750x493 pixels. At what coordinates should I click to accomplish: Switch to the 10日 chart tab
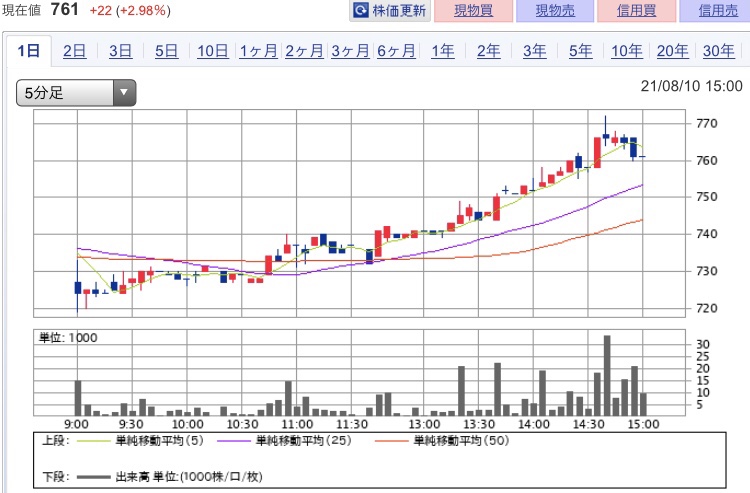(x=213, y=50)
